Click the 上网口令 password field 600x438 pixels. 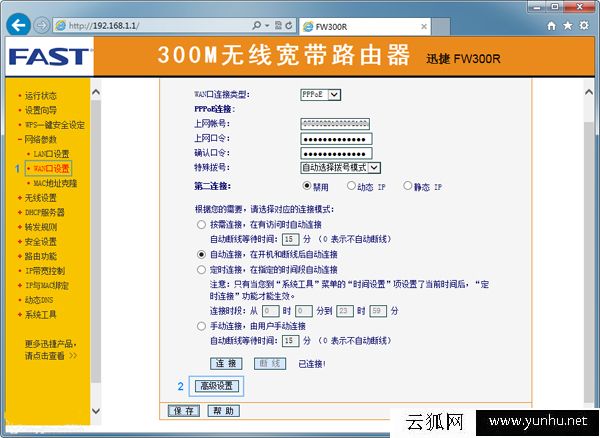click(336, 139)
